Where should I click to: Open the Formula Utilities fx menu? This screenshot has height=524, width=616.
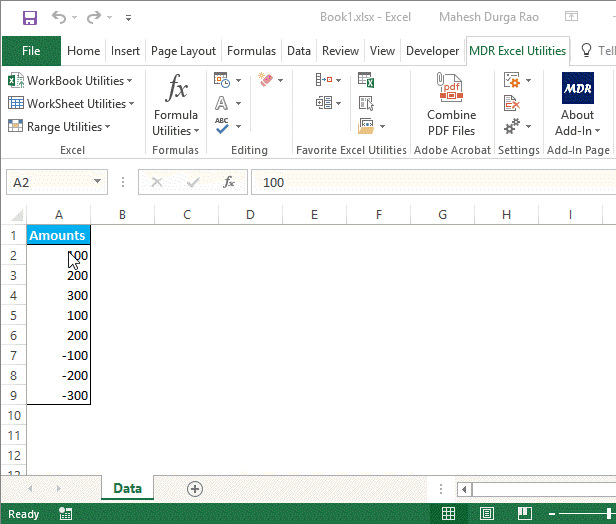[x=176, y=104]
